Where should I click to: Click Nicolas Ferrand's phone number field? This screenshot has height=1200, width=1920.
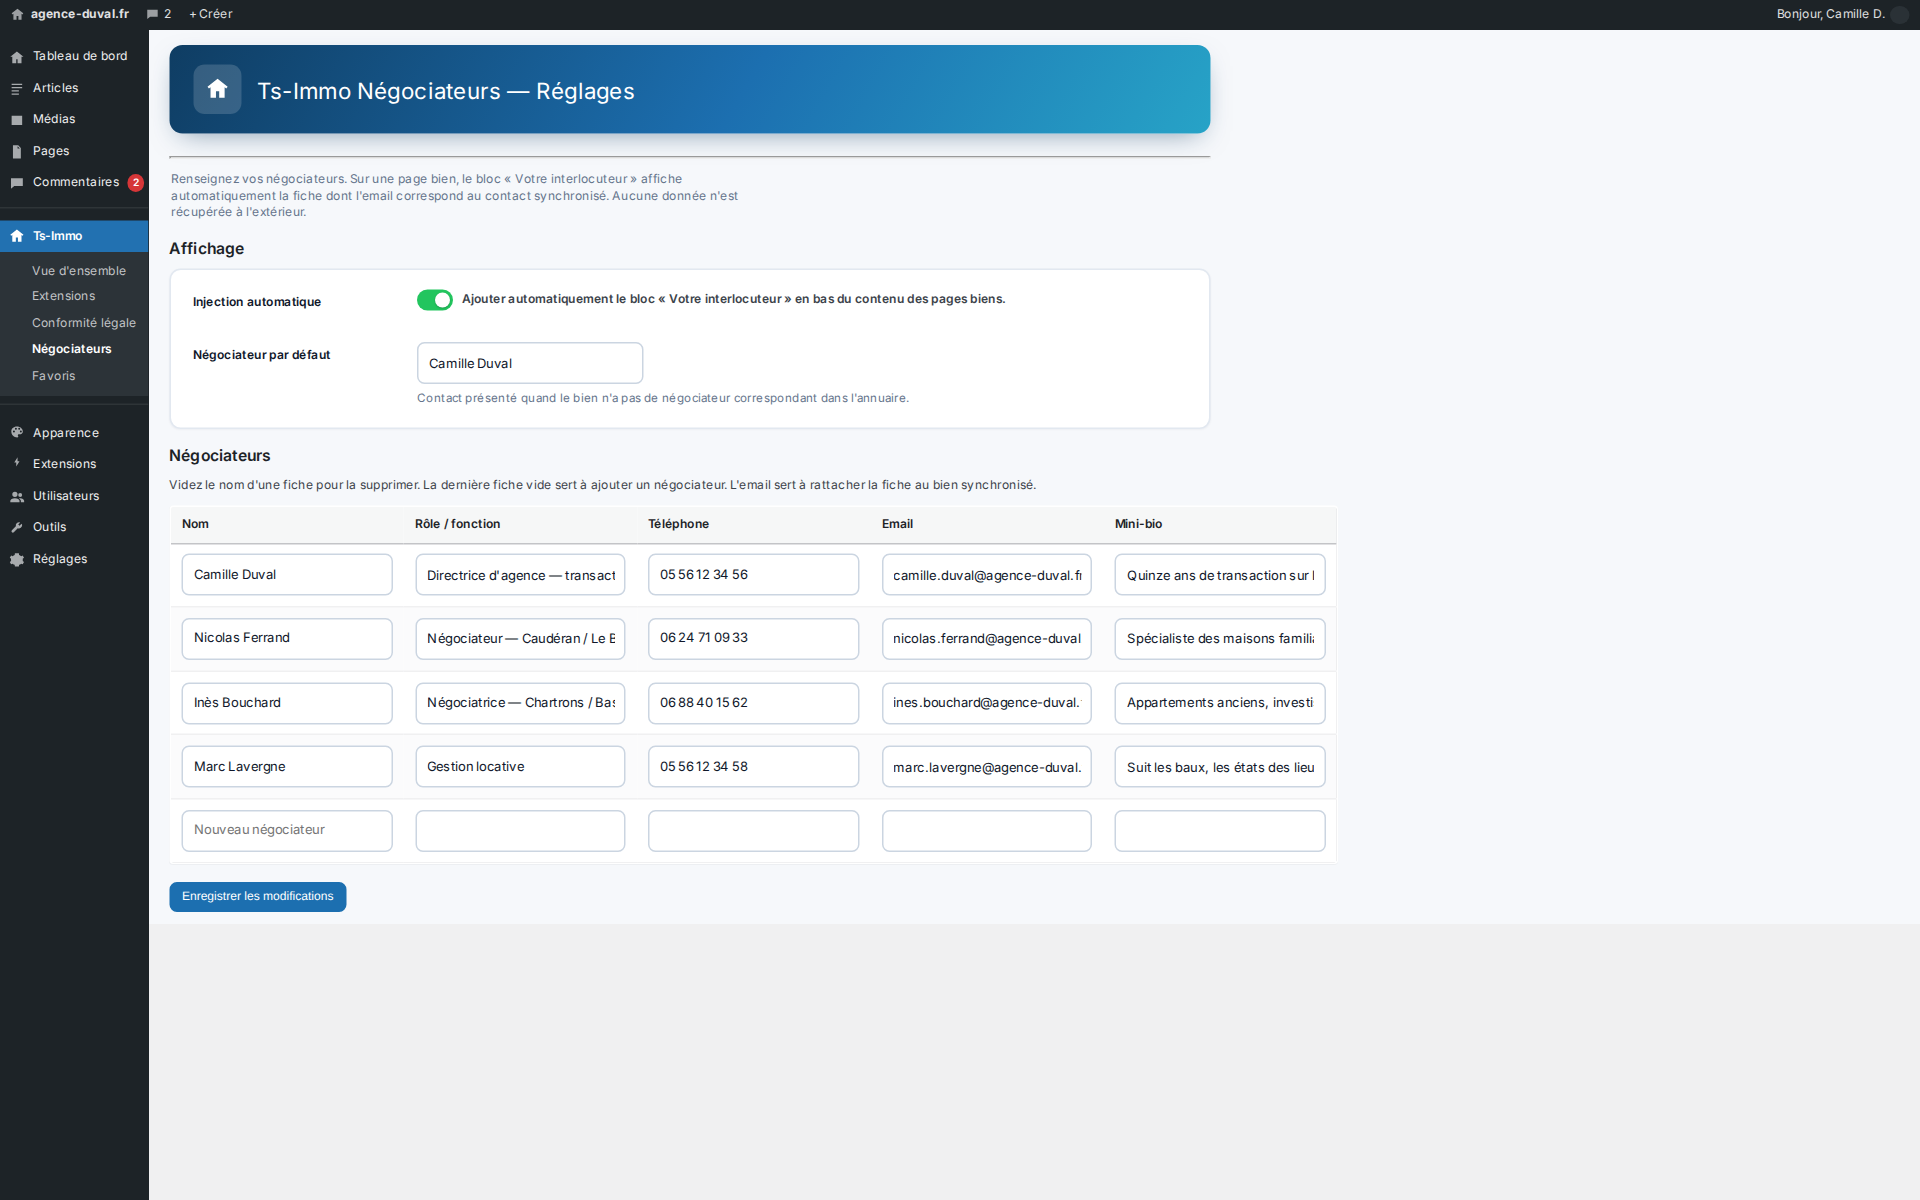click(753, 639)
